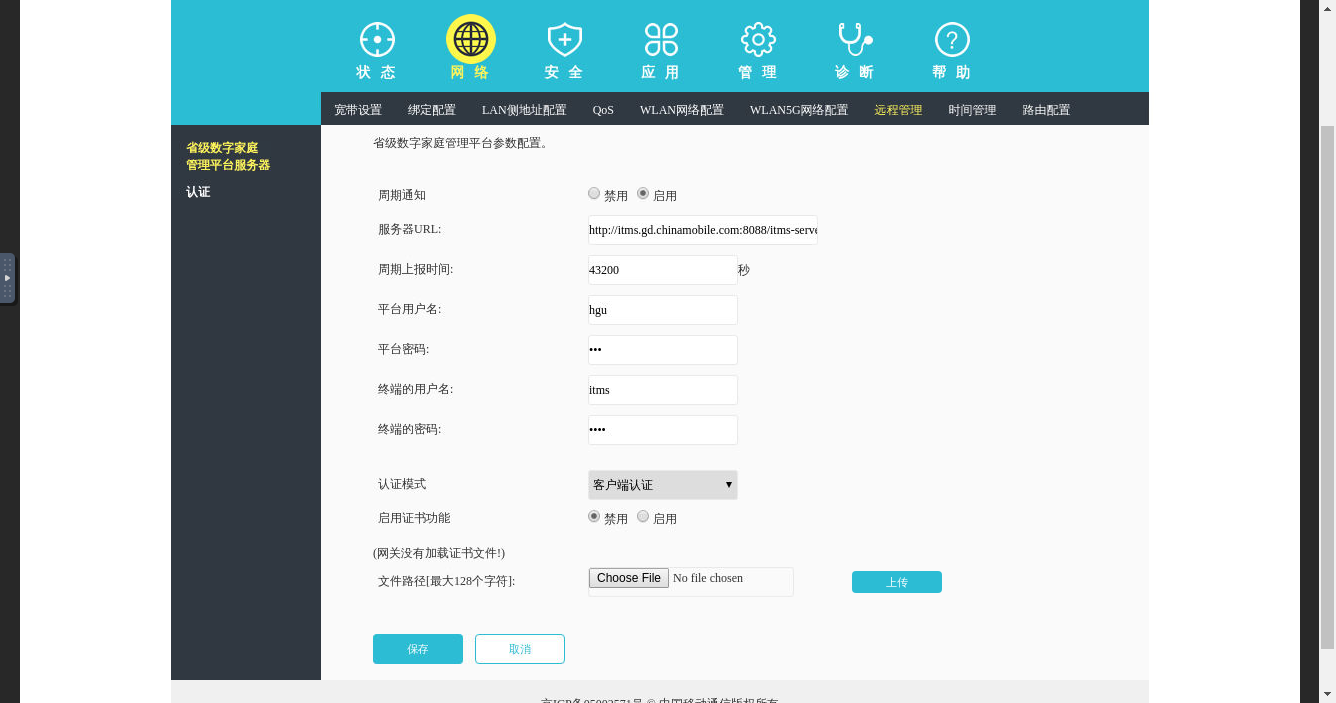
Task: Set 启用证书功能 to 禁用
Action: tap(594, 516)
